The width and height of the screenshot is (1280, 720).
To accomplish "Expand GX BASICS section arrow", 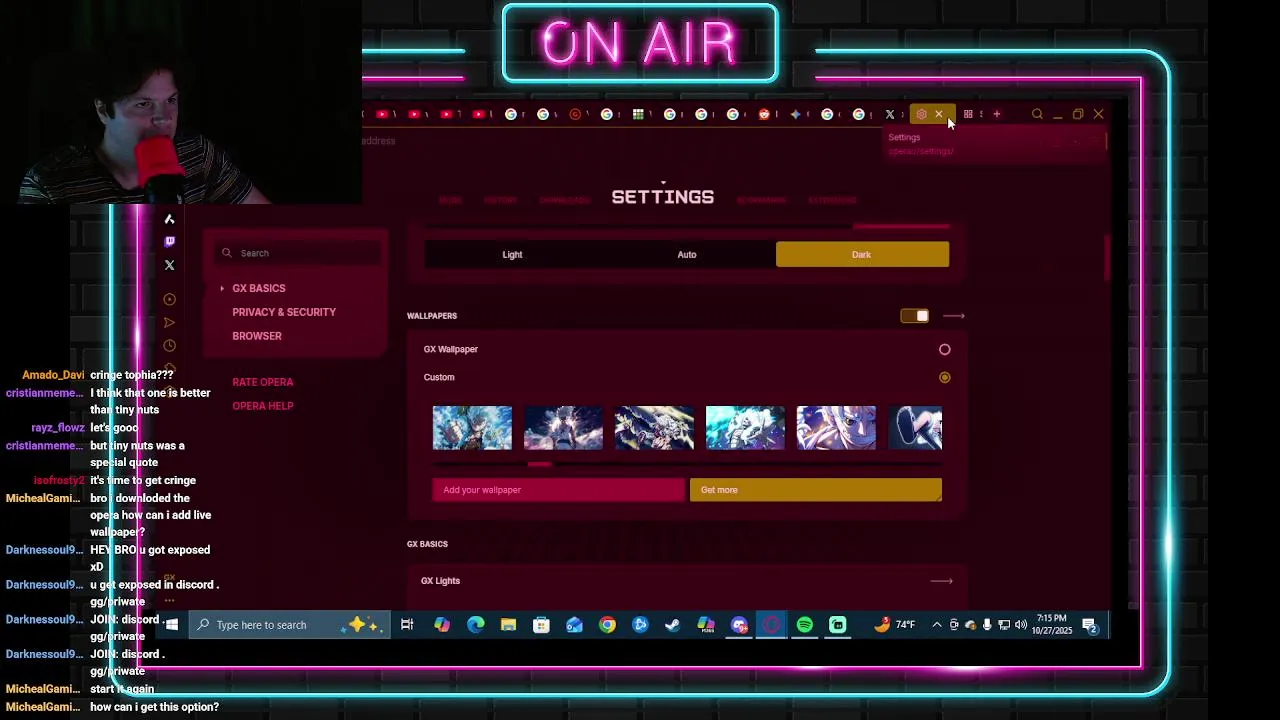I will (222, 288).
